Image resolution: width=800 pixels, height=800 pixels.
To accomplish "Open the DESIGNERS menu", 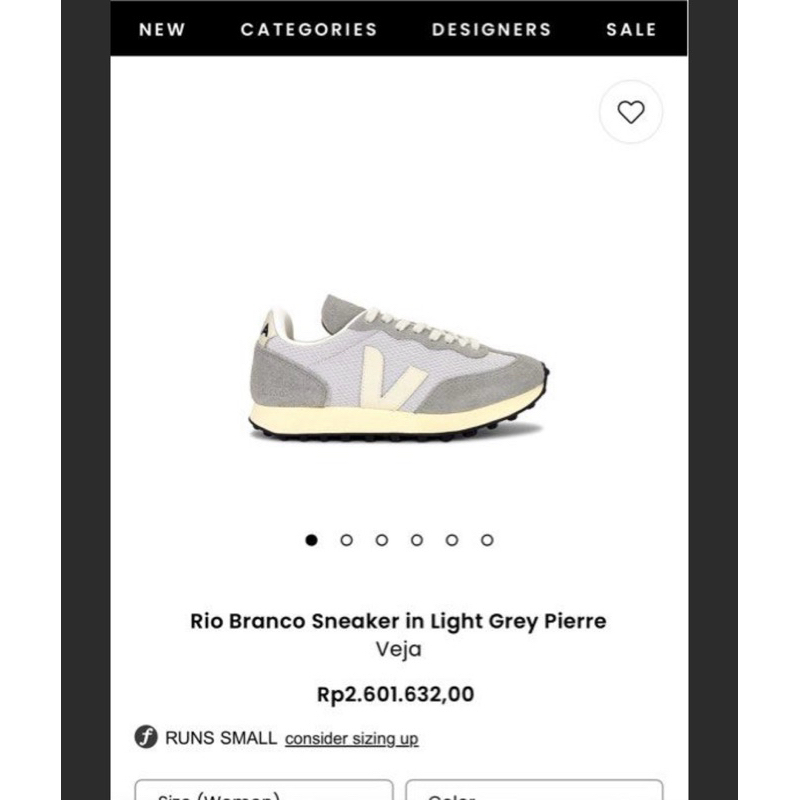I will coord(491,29).
